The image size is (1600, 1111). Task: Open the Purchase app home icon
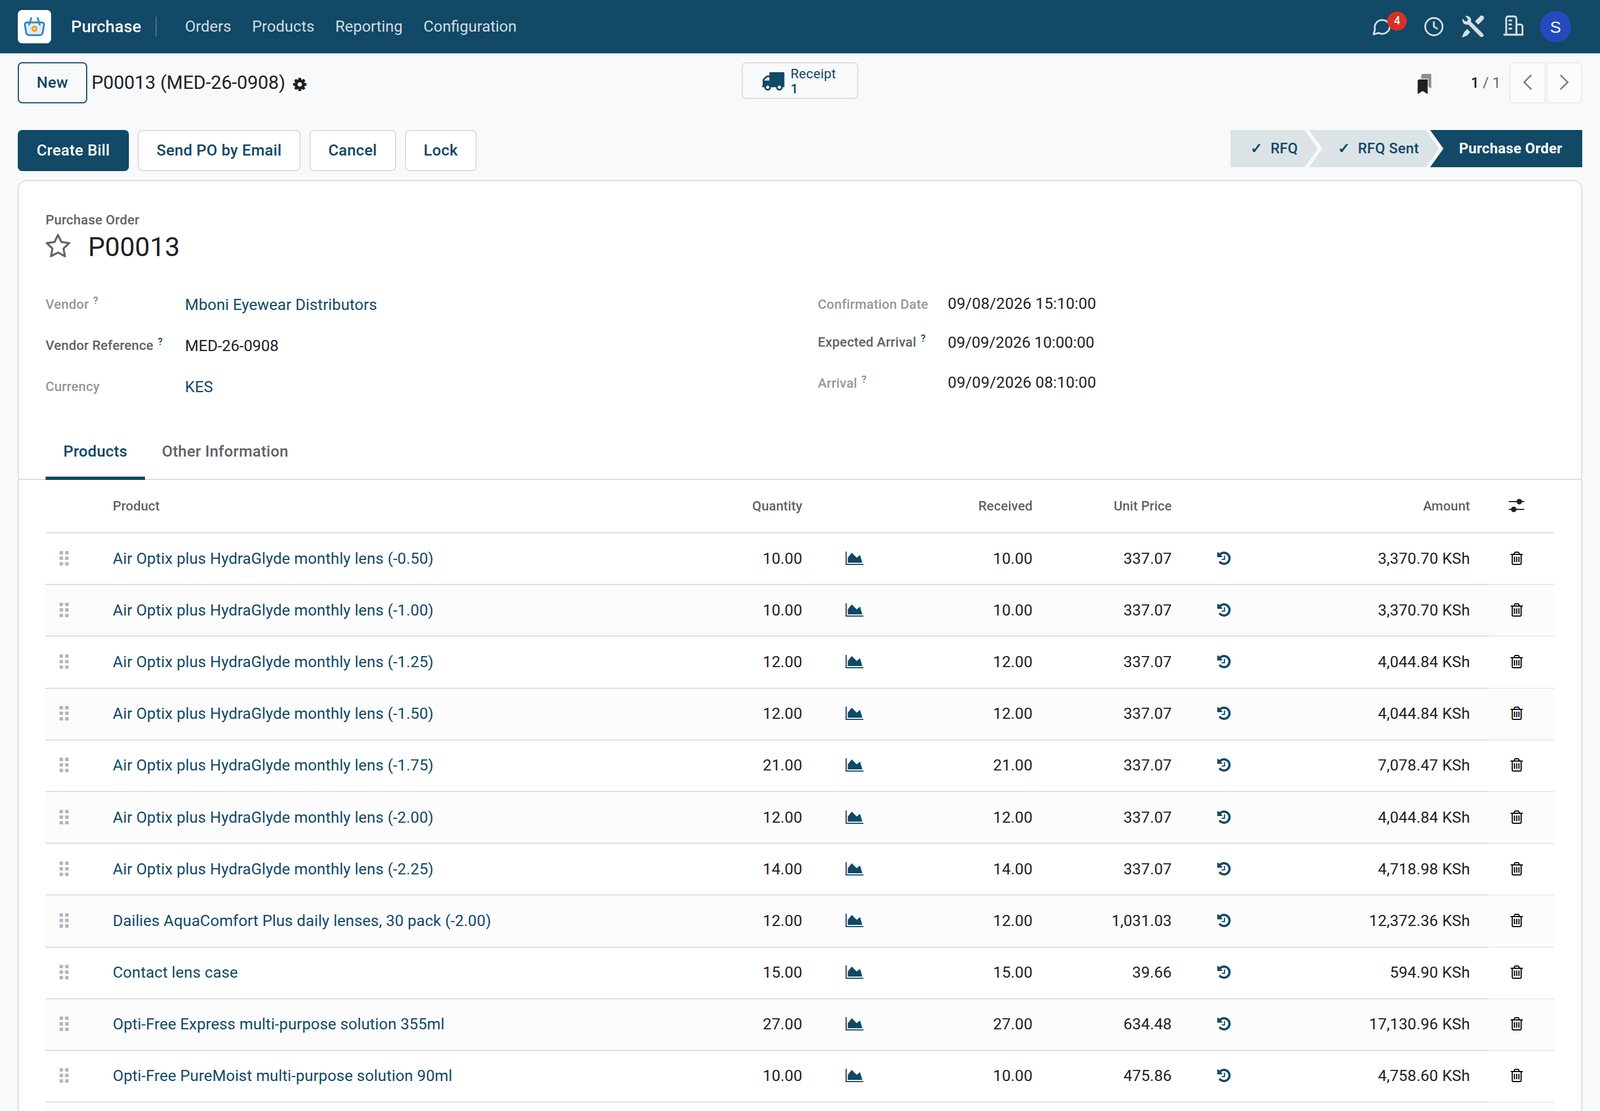click(34, 27)
